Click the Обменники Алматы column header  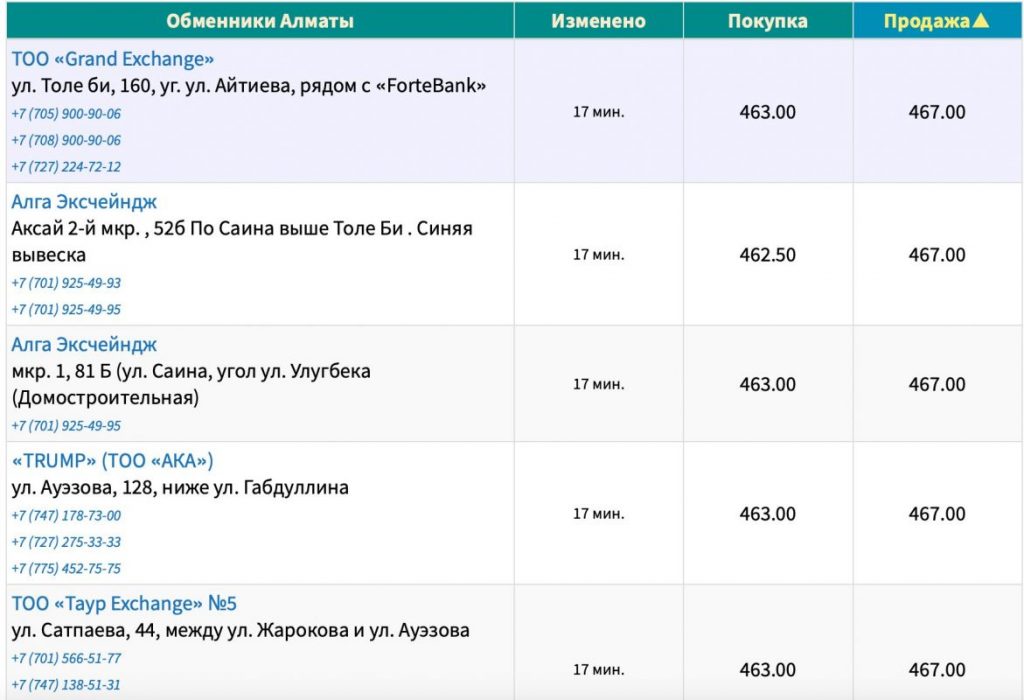coord(260,21)
